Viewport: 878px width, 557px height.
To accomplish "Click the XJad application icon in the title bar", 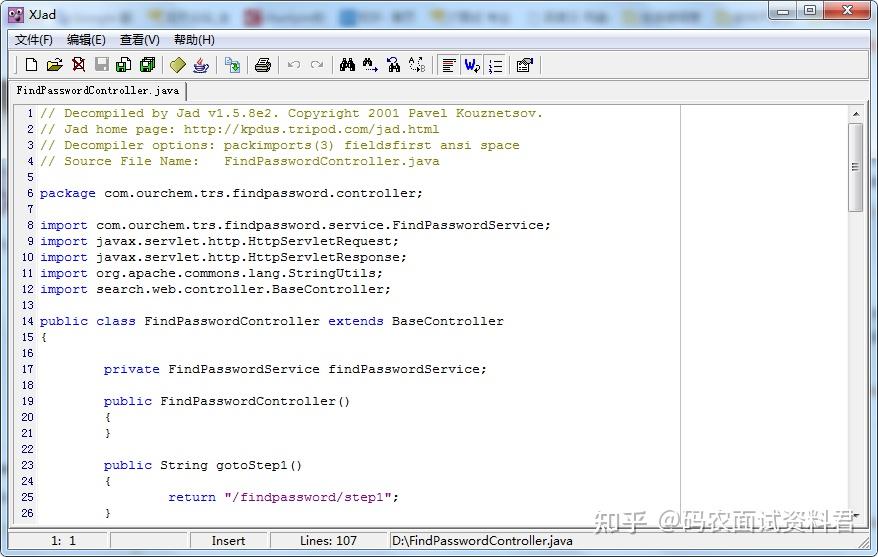I will pos(16,15).
